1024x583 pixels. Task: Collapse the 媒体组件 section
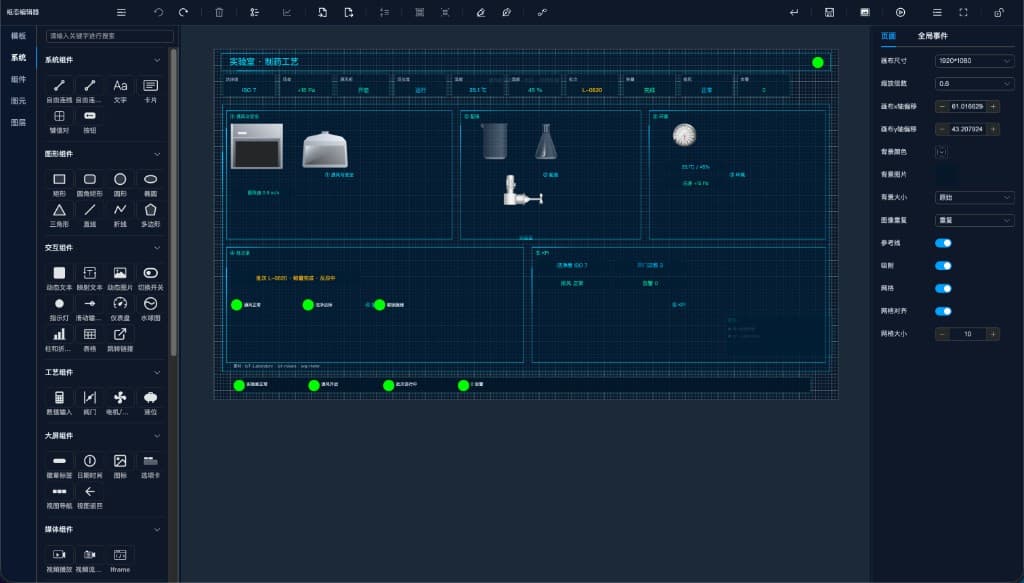pyautogui.click(x=157, y=529)
